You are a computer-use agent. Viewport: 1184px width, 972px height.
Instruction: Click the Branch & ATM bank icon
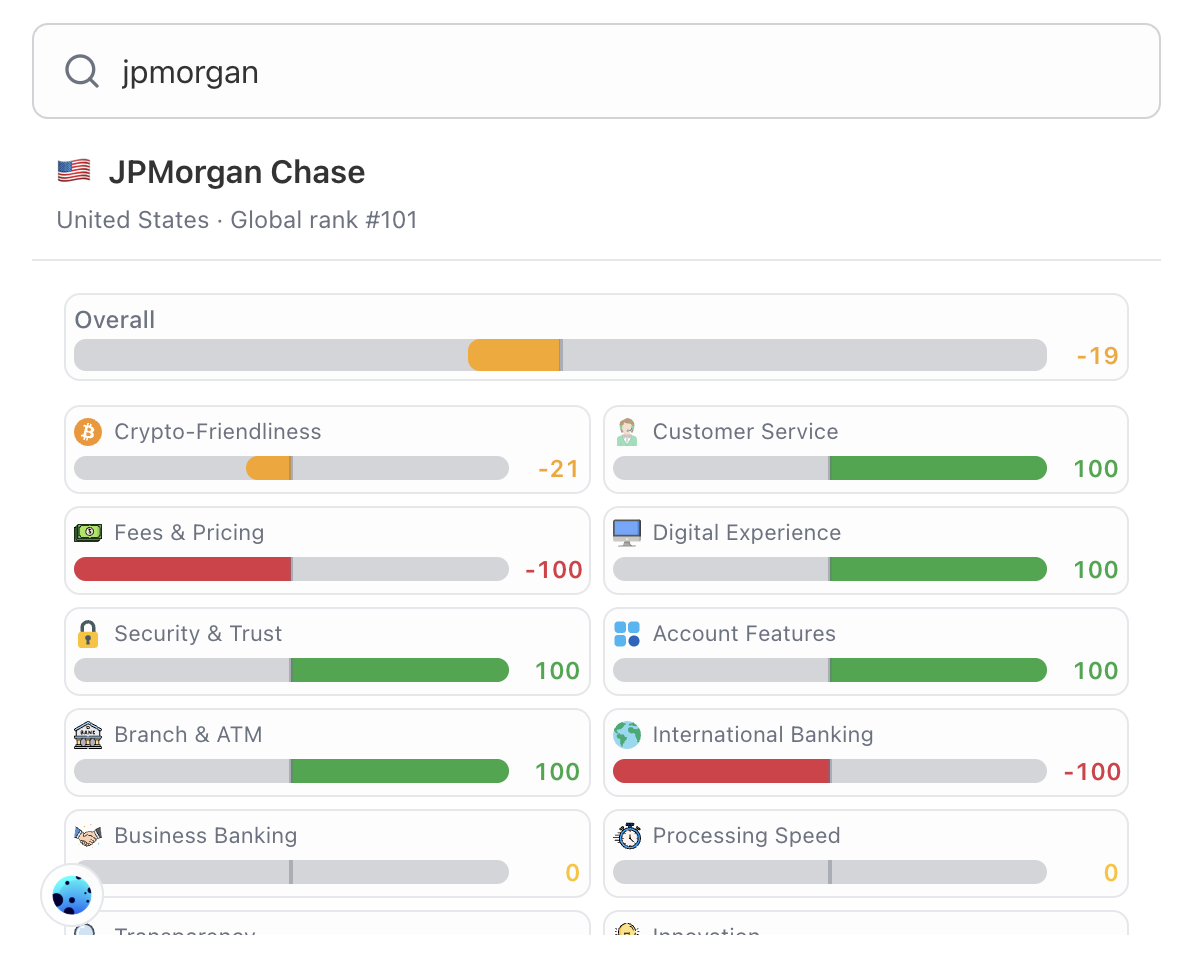click(x=88, y=734)
